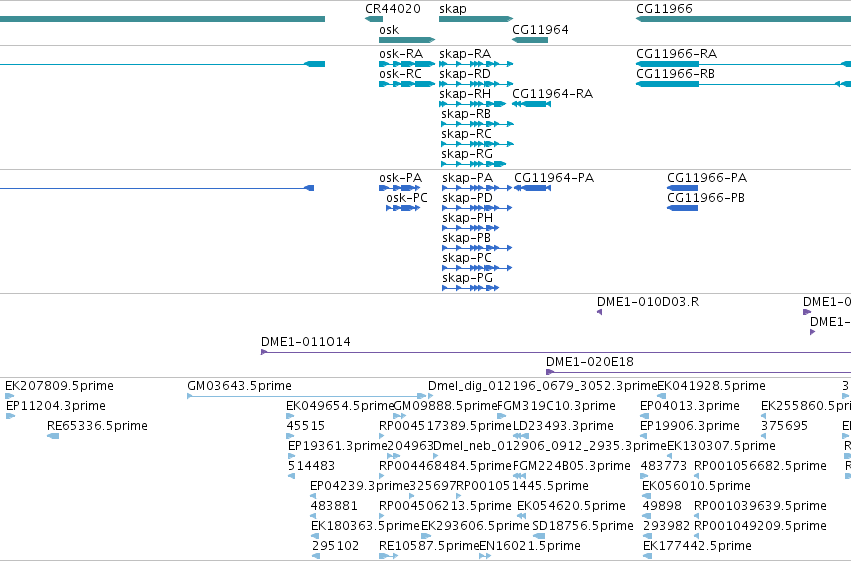Click protein skap-PB
Viewport: 851px width, 561px height.
(x=477, y=248)
